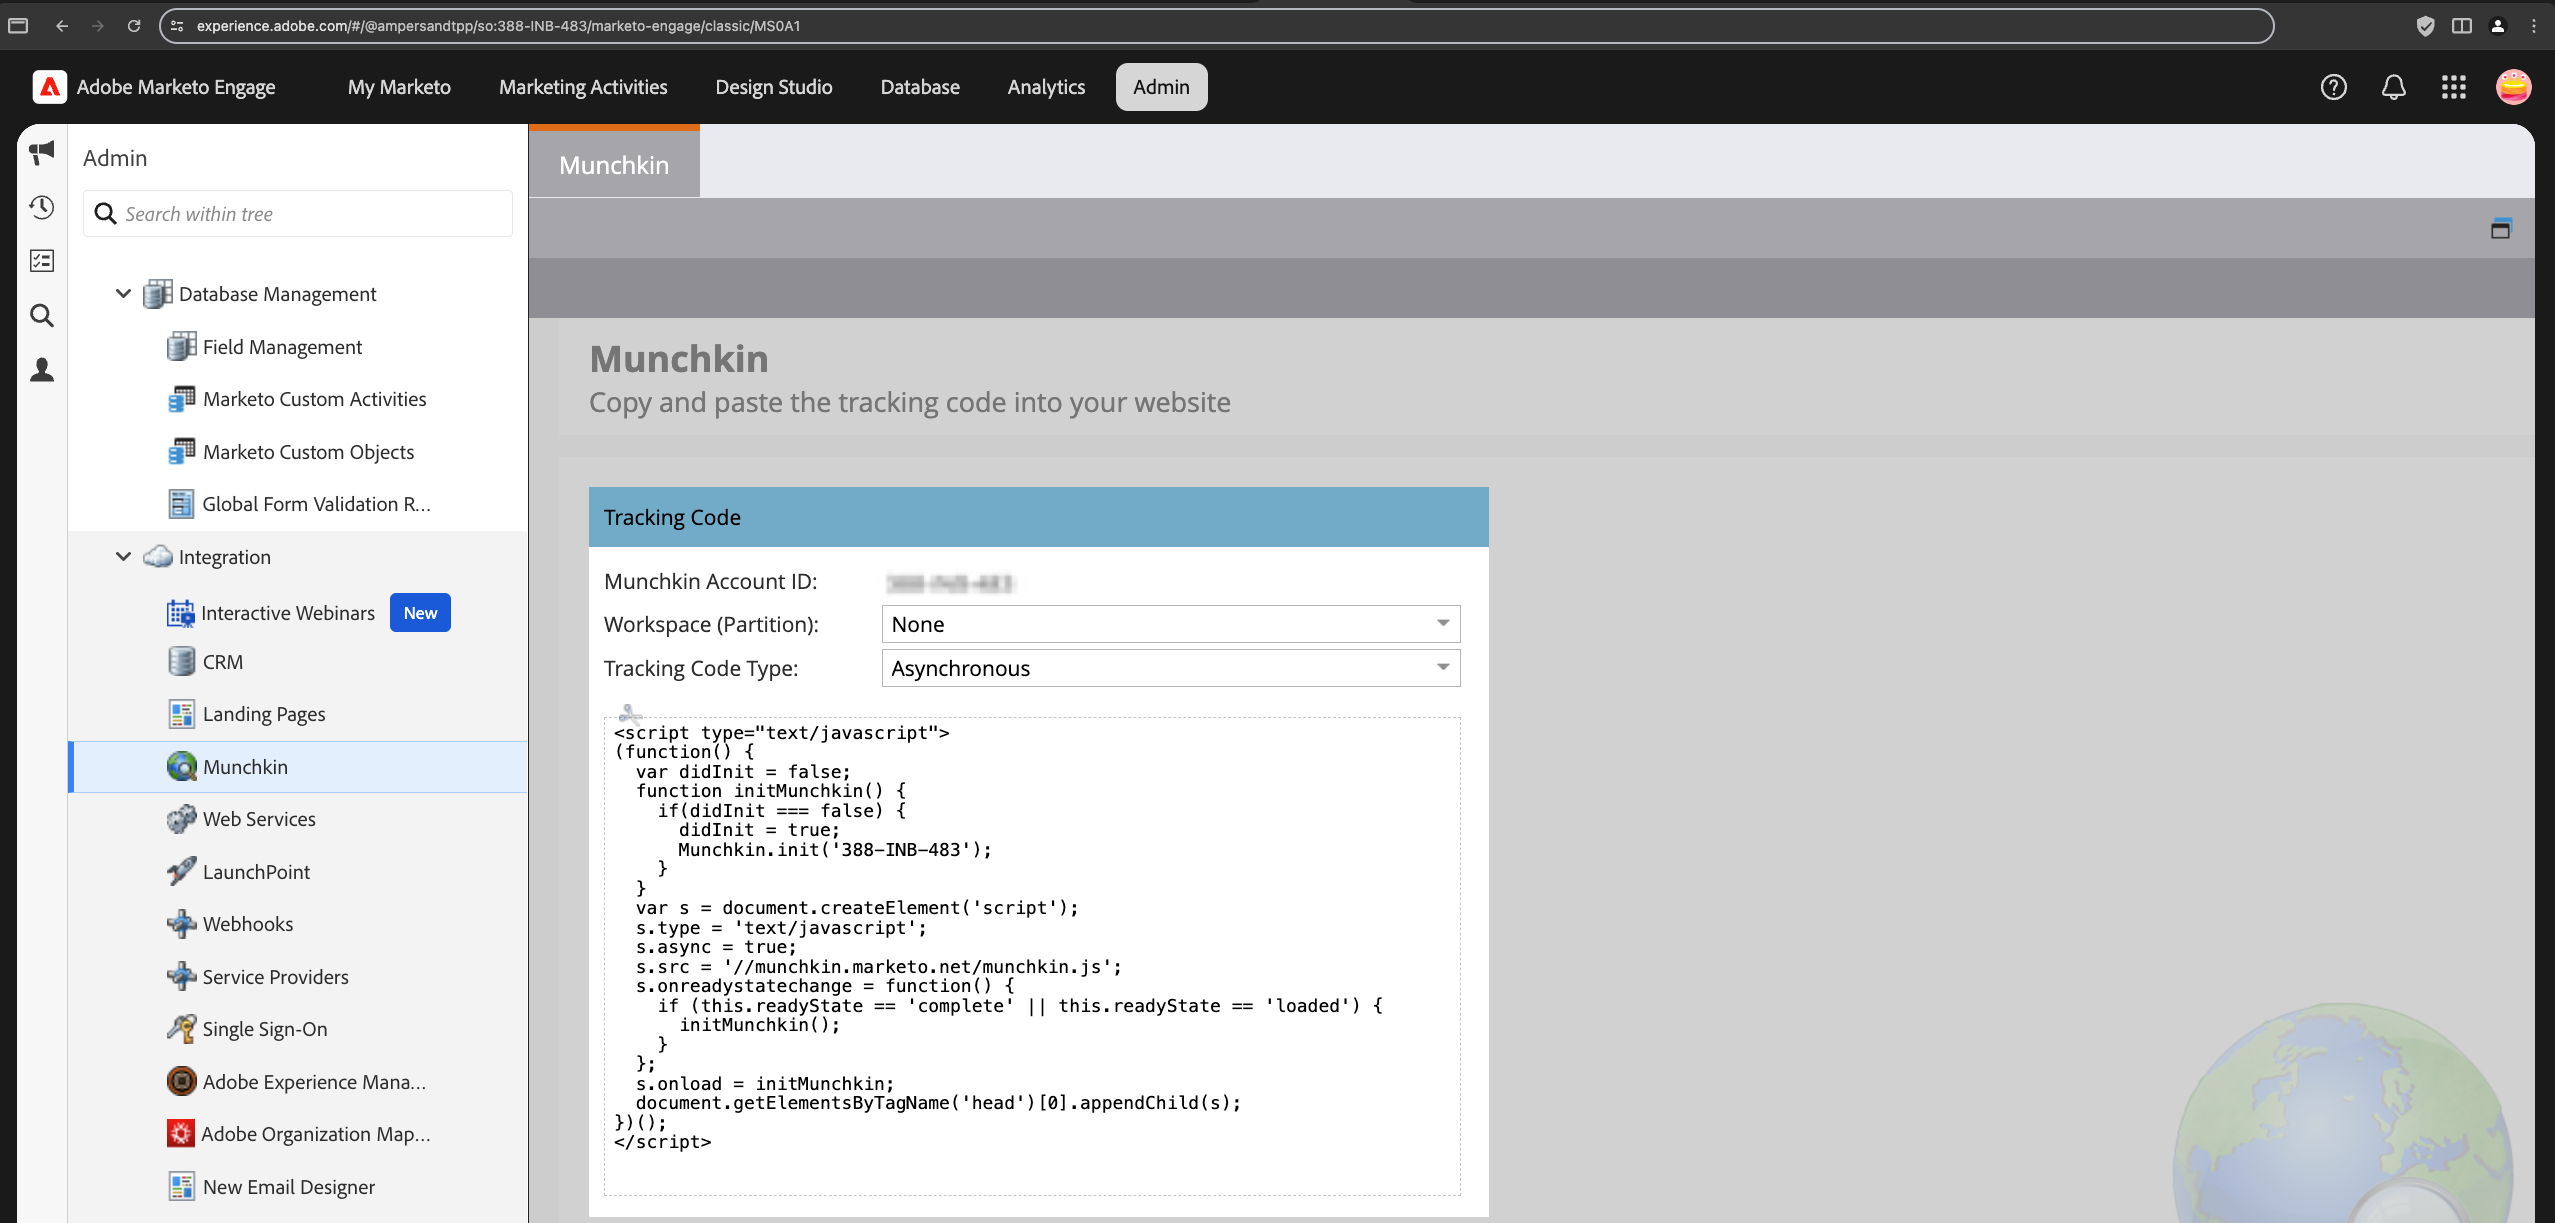Click the checklist icon in left rail

(42, 261)
